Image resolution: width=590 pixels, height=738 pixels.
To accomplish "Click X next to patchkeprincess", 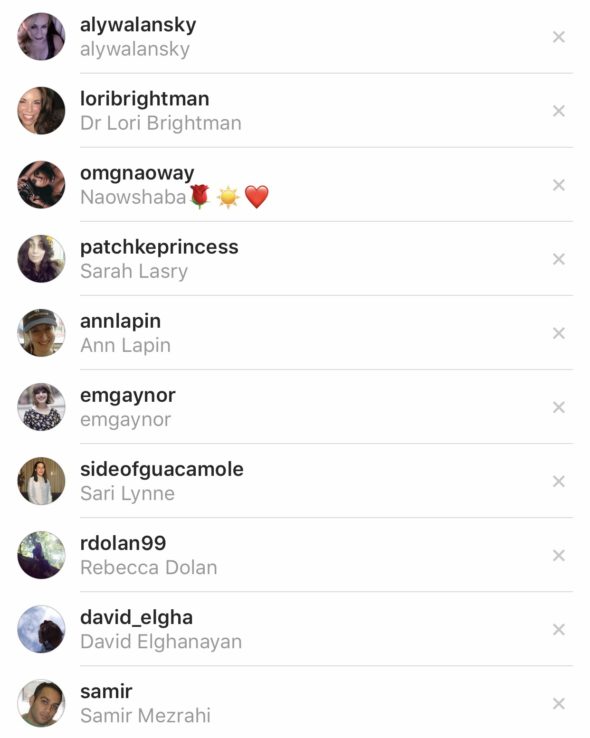I will pos(558,259).
